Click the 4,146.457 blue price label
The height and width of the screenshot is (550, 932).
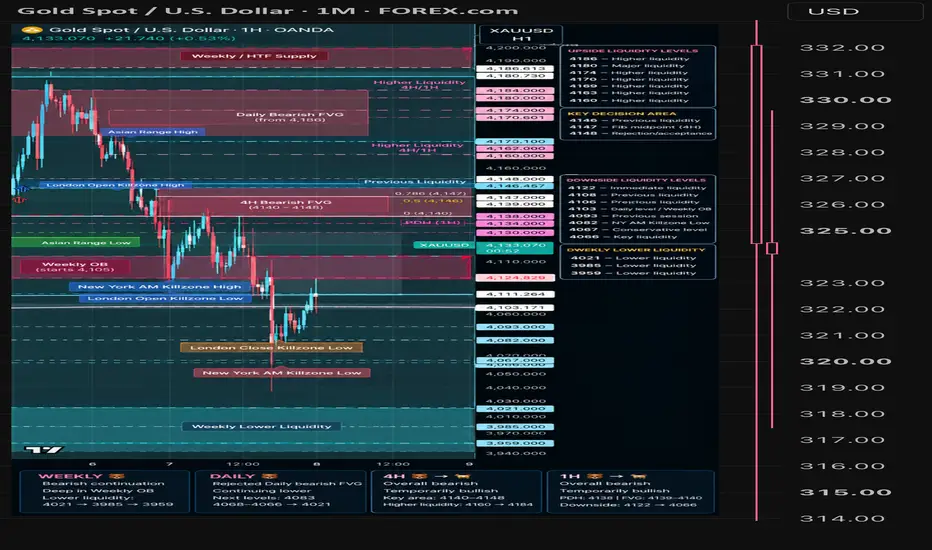(515, 186)
